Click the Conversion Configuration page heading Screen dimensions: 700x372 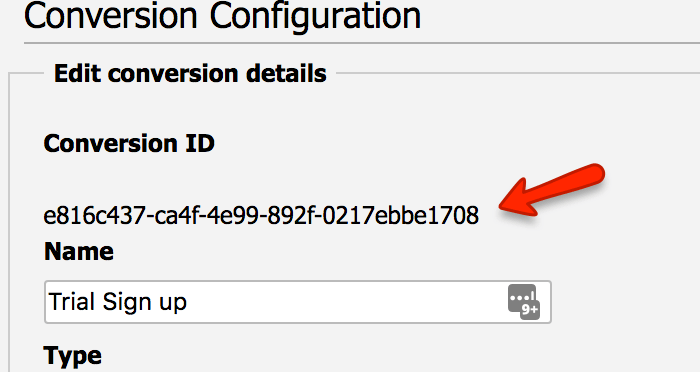click(x=222, y=16)
